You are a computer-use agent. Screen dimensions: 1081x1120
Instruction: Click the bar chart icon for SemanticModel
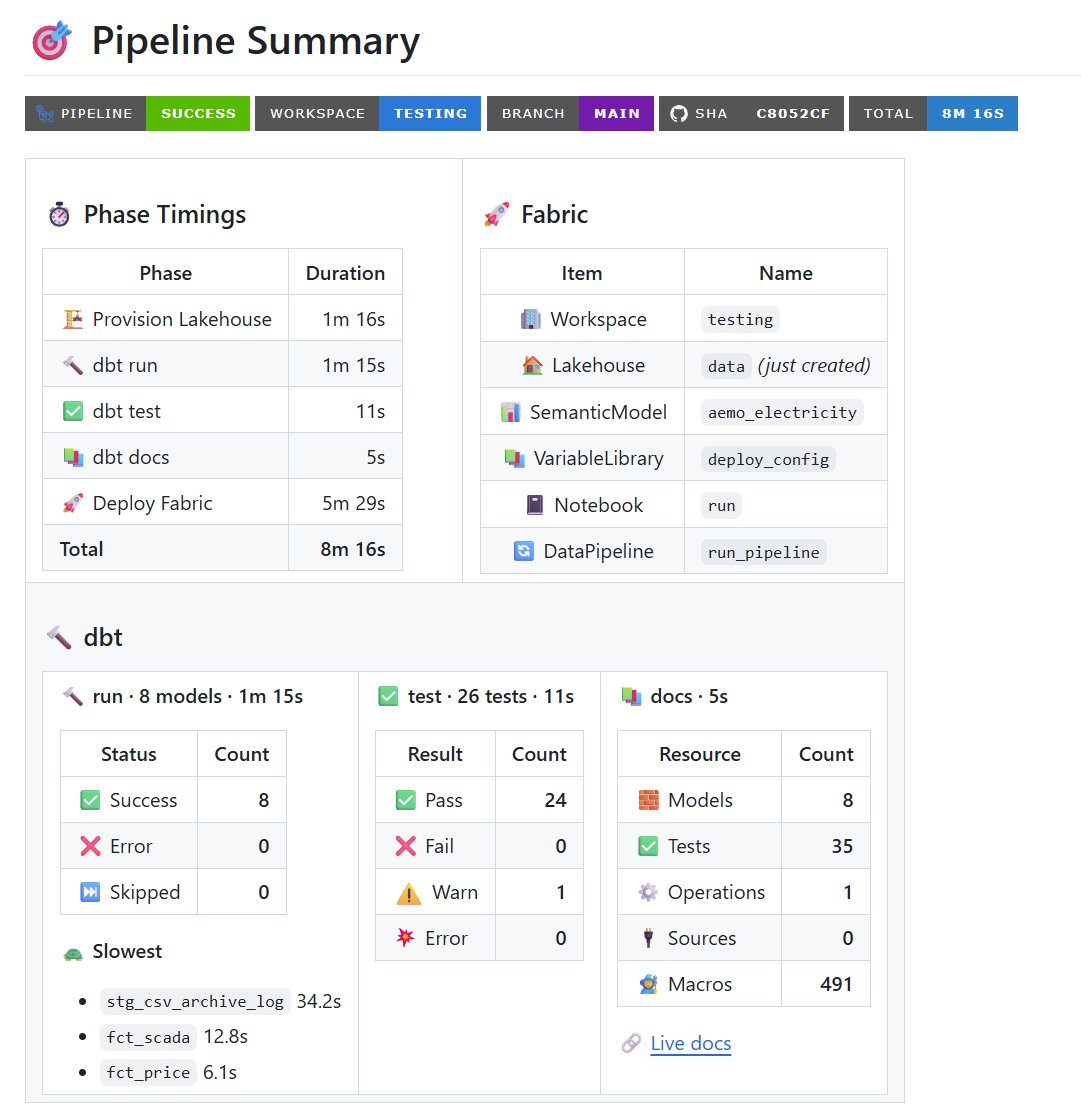(510, 412)
